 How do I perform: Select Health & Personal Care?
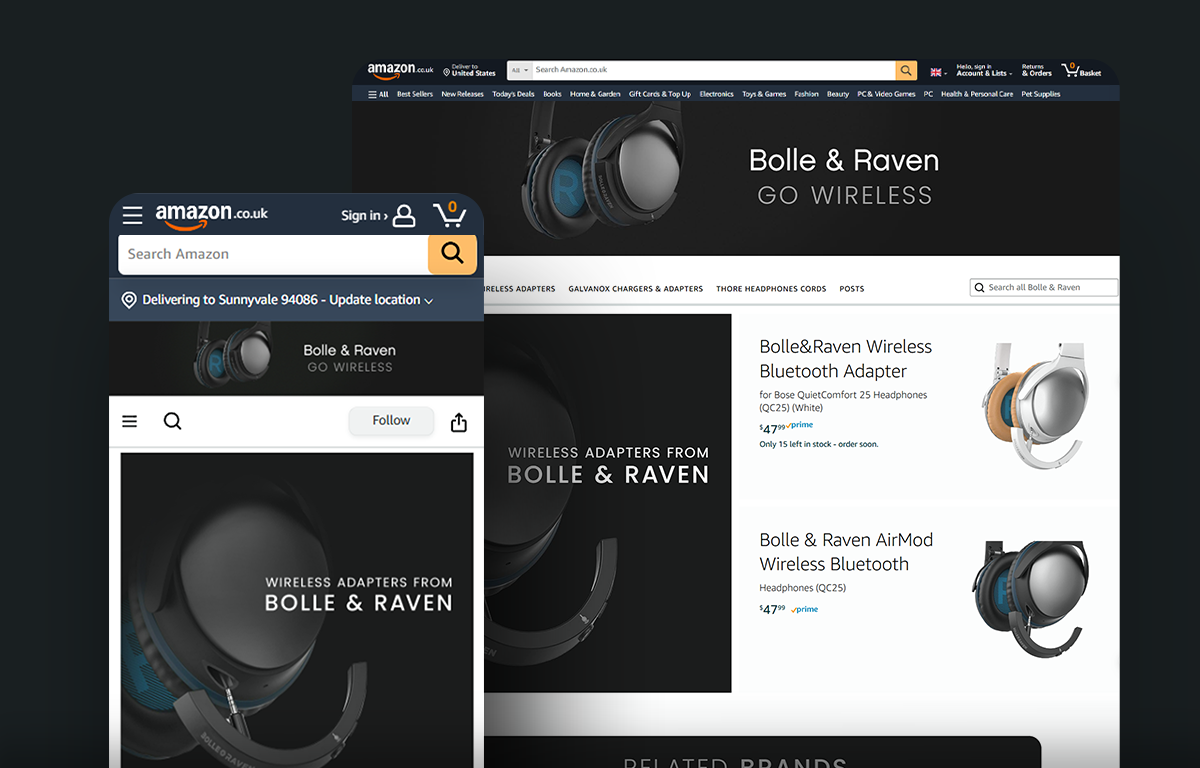coord(977,94)
